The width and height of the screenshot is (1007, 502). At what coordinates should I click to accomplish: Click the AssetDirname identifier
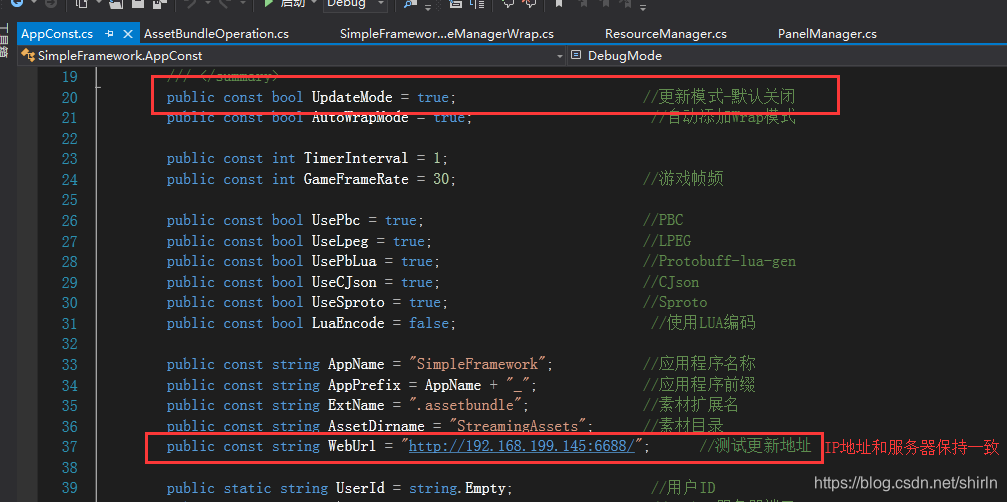coord(376,426)
